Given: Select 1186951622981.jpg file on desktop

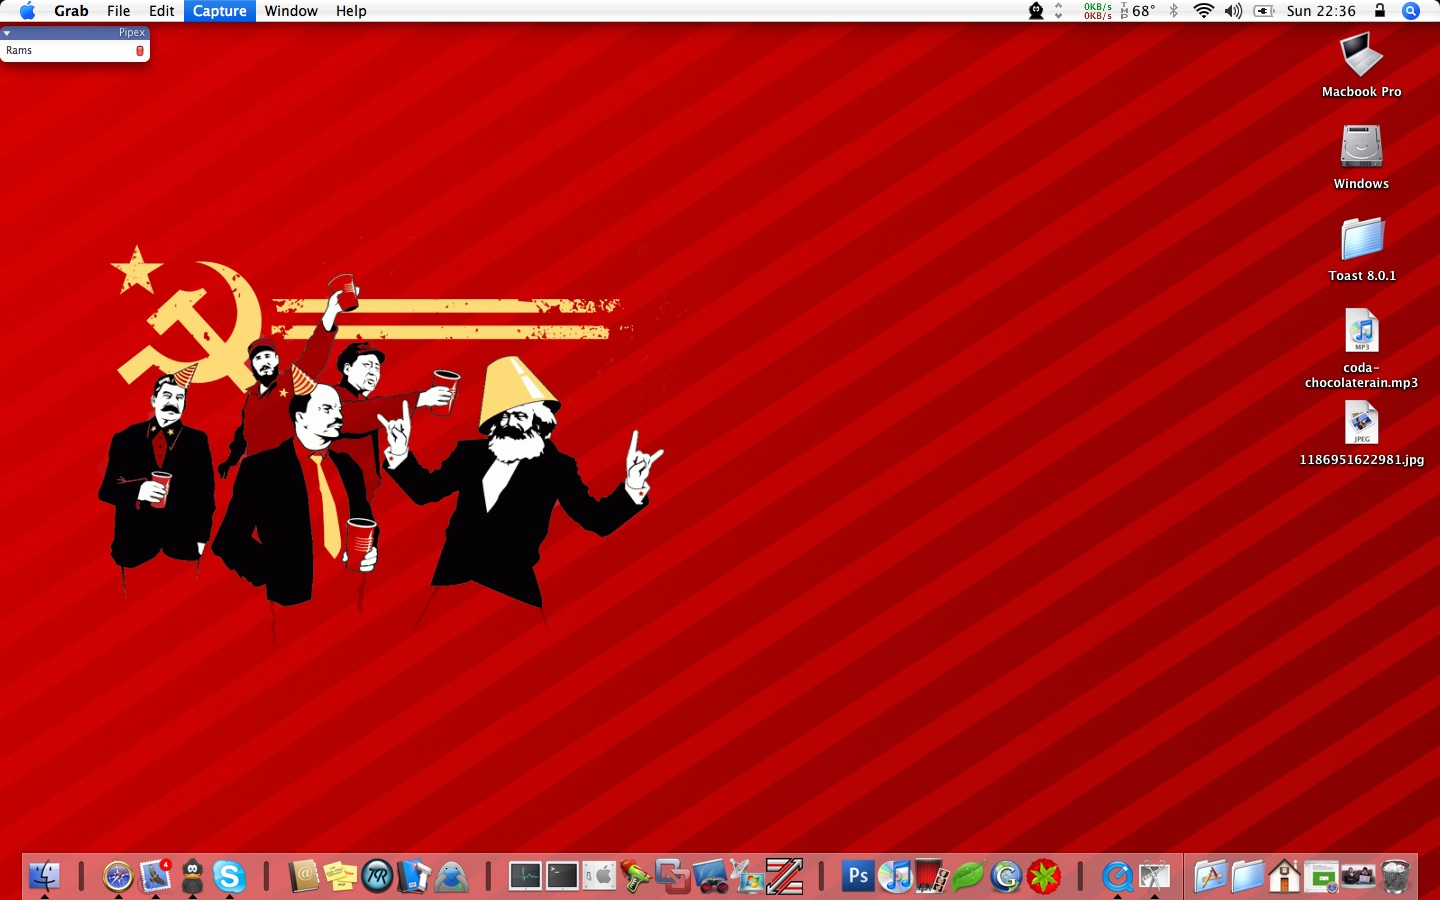Looking at the screenshot, I should tap(1361, 423).
